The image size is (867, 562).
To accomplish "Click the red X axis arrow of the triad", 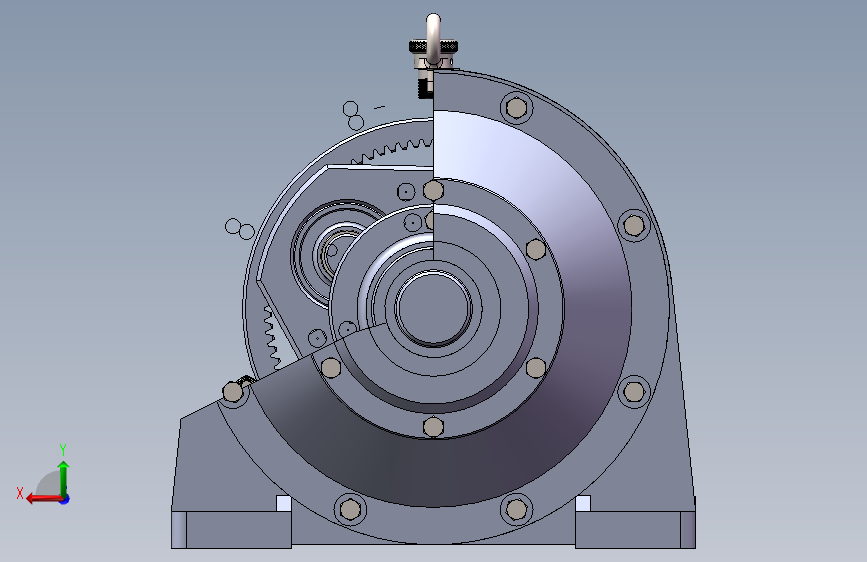I will [x=44, y=499].
